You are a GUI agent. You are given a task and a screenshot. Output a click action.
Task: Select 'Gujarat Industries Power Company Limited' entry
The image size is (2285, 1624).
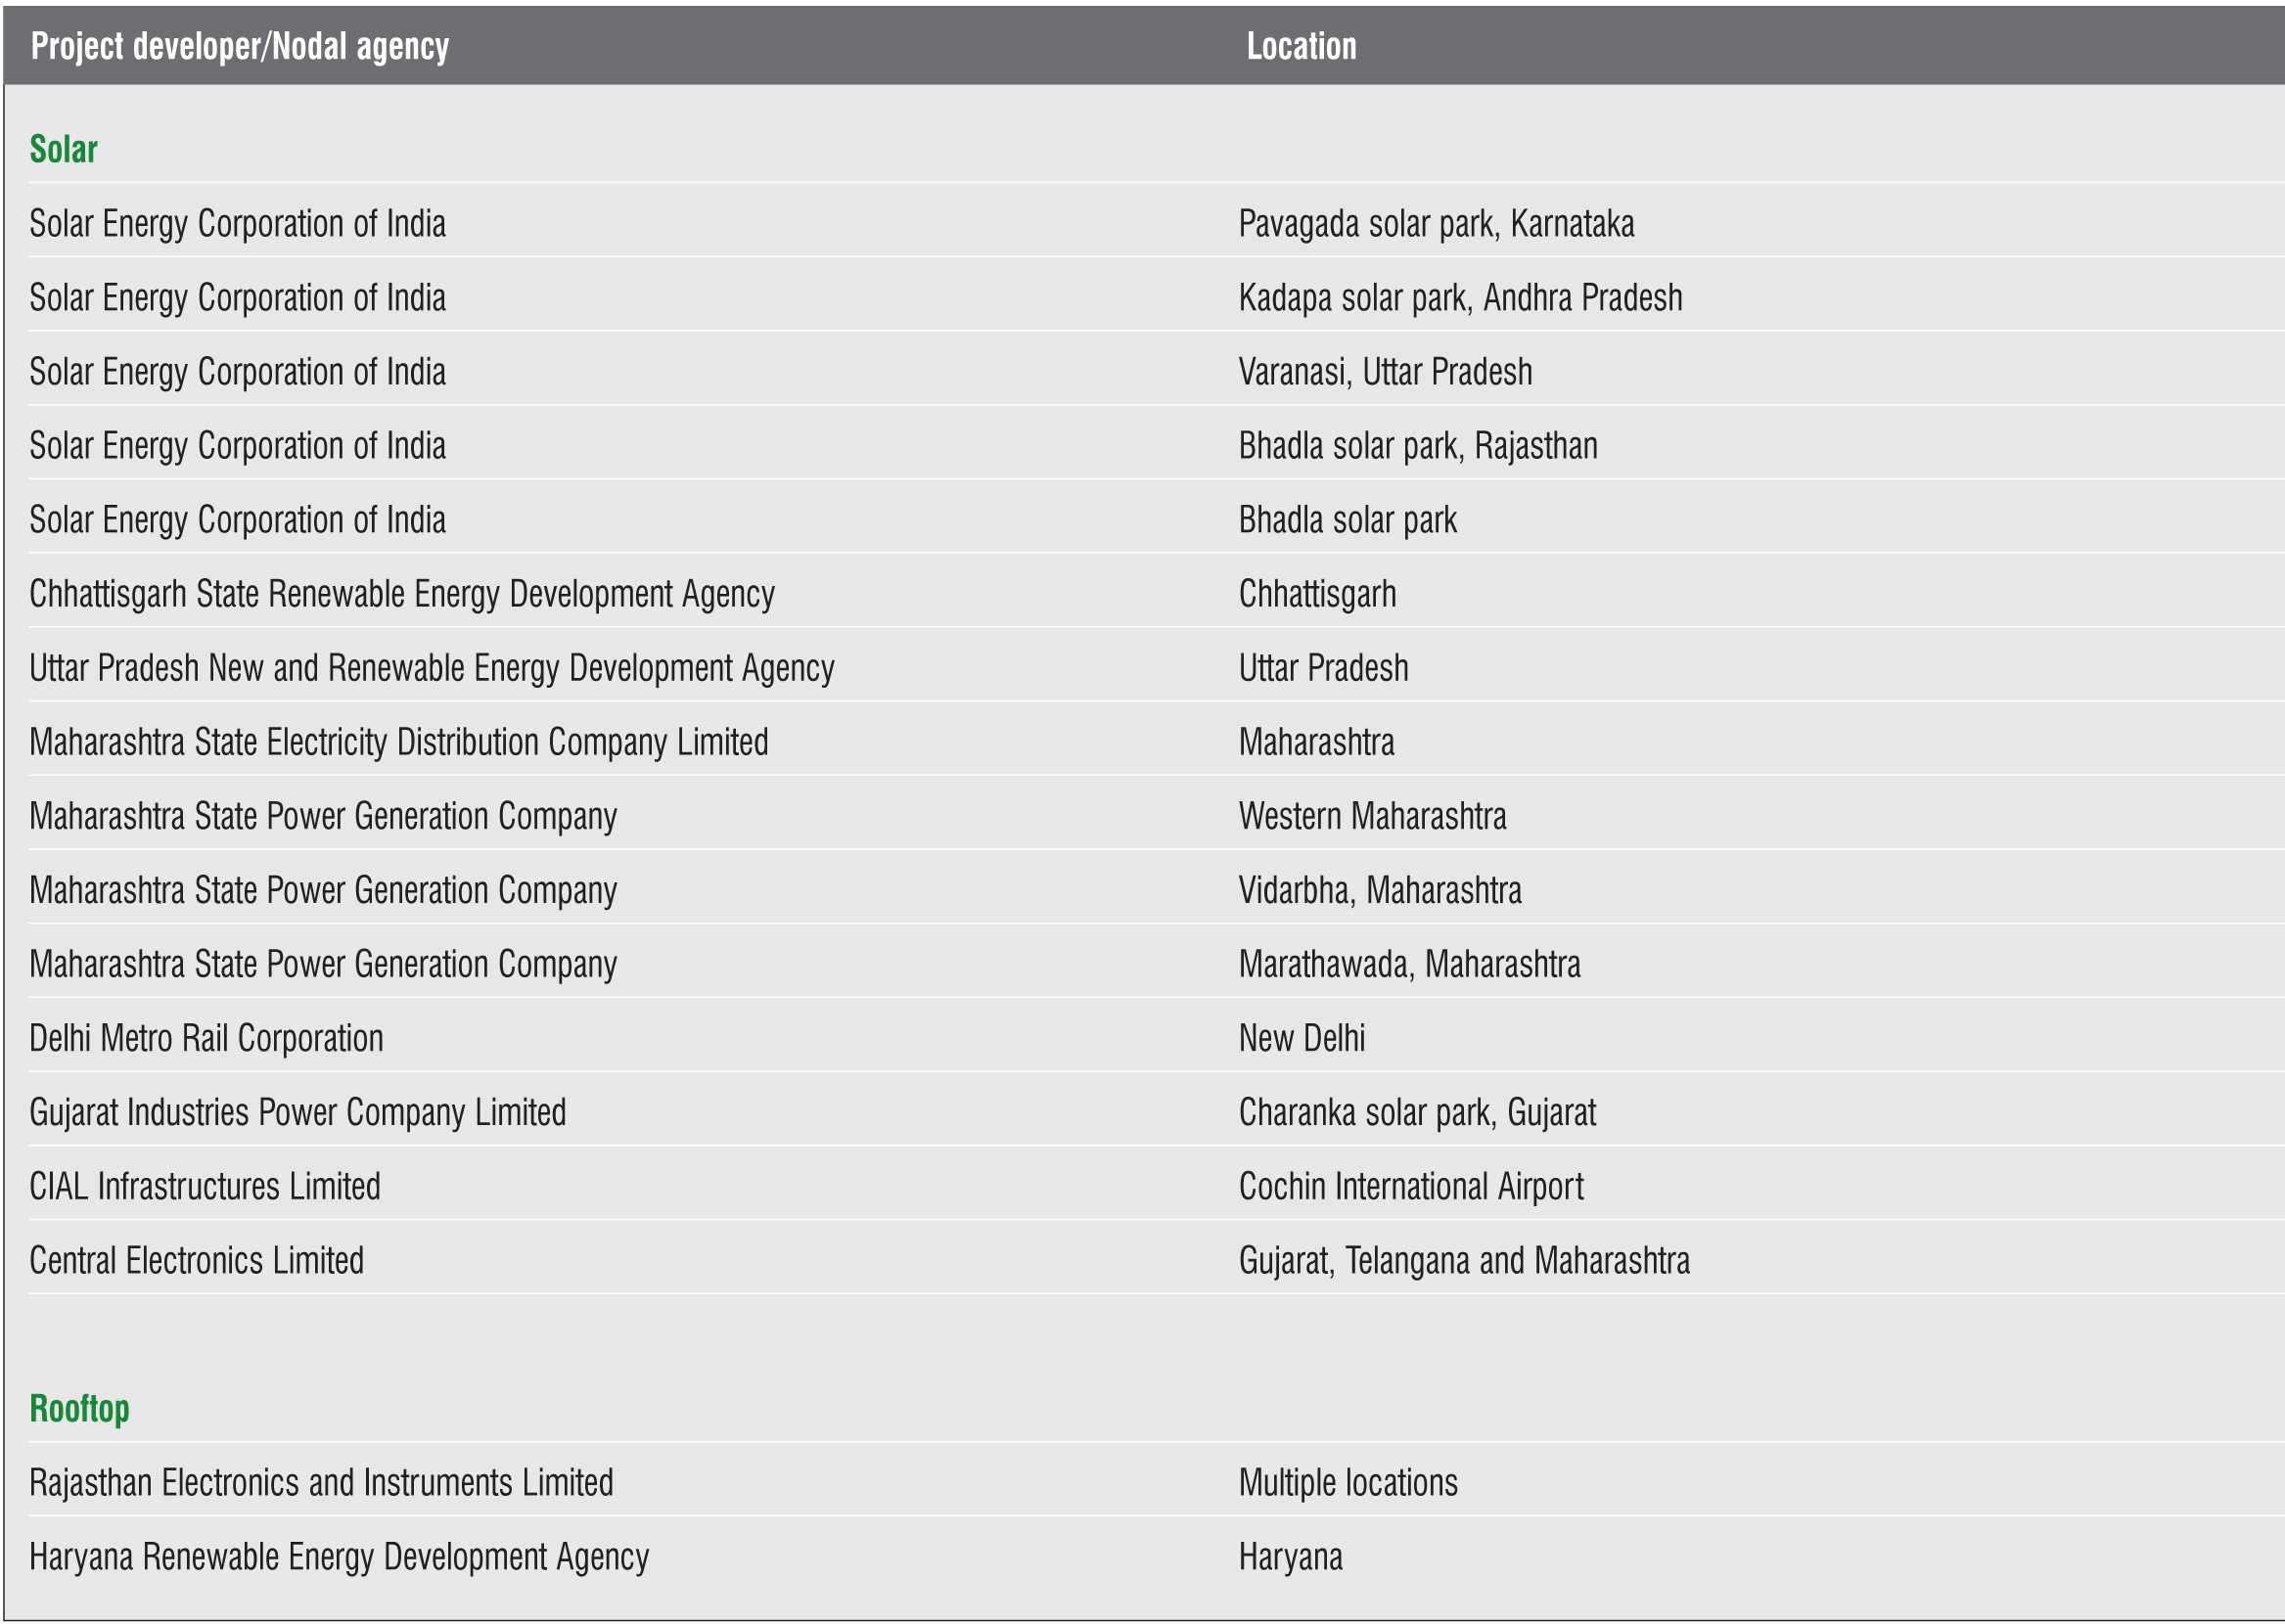pyautogui.click(x=297, y=1112)
